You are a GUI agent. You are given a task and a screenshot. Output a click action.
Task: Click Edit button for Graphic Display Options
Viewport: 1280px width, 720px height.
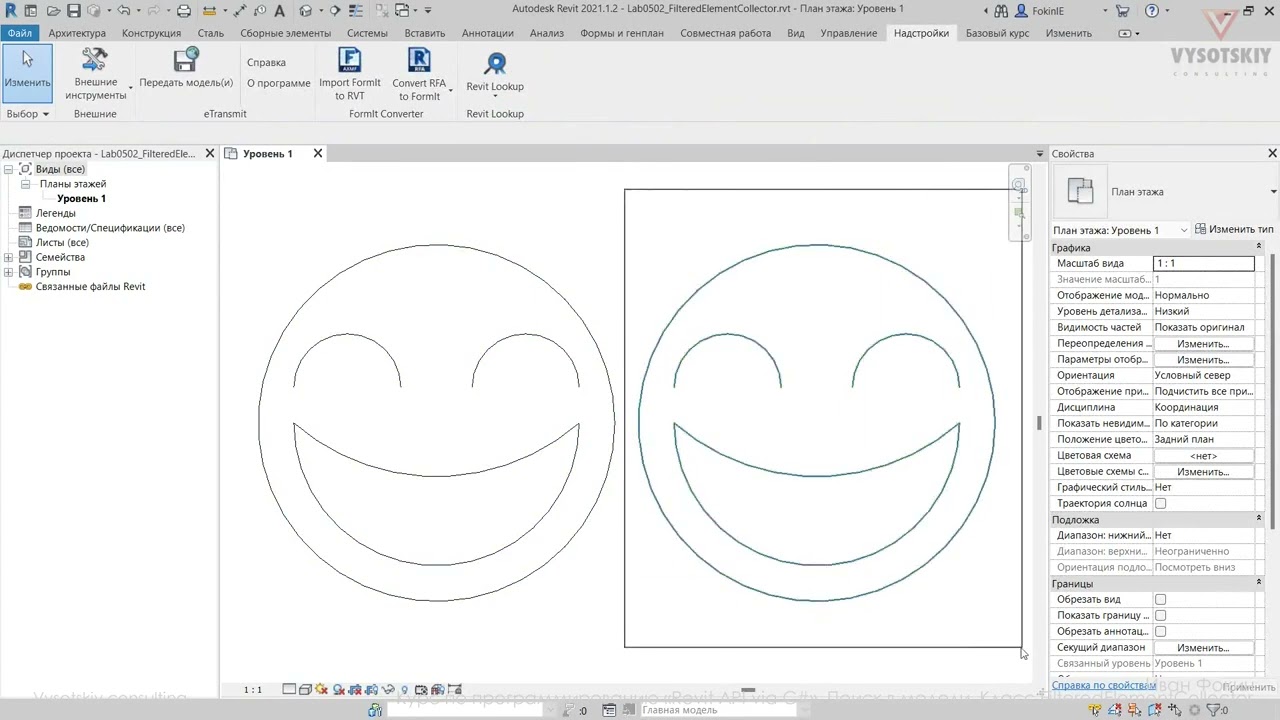click(x=1203, y=359)
